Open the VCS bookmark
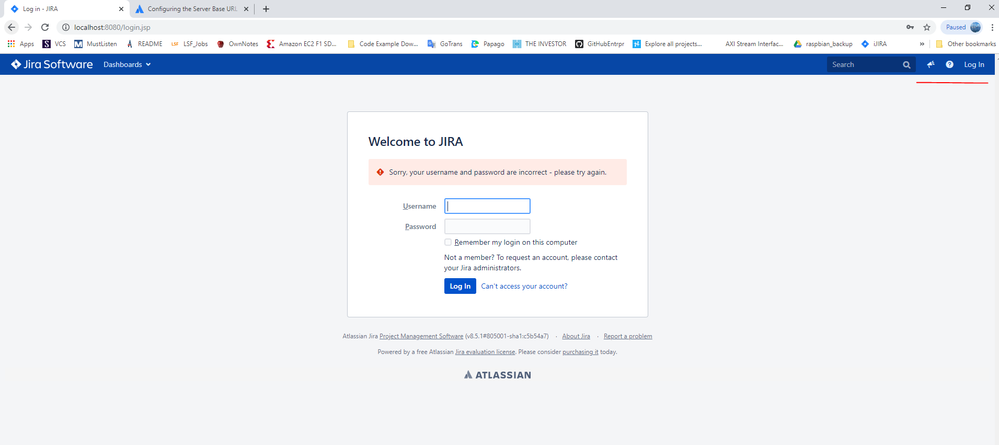The image size is (999, 445). click(54, 44)
